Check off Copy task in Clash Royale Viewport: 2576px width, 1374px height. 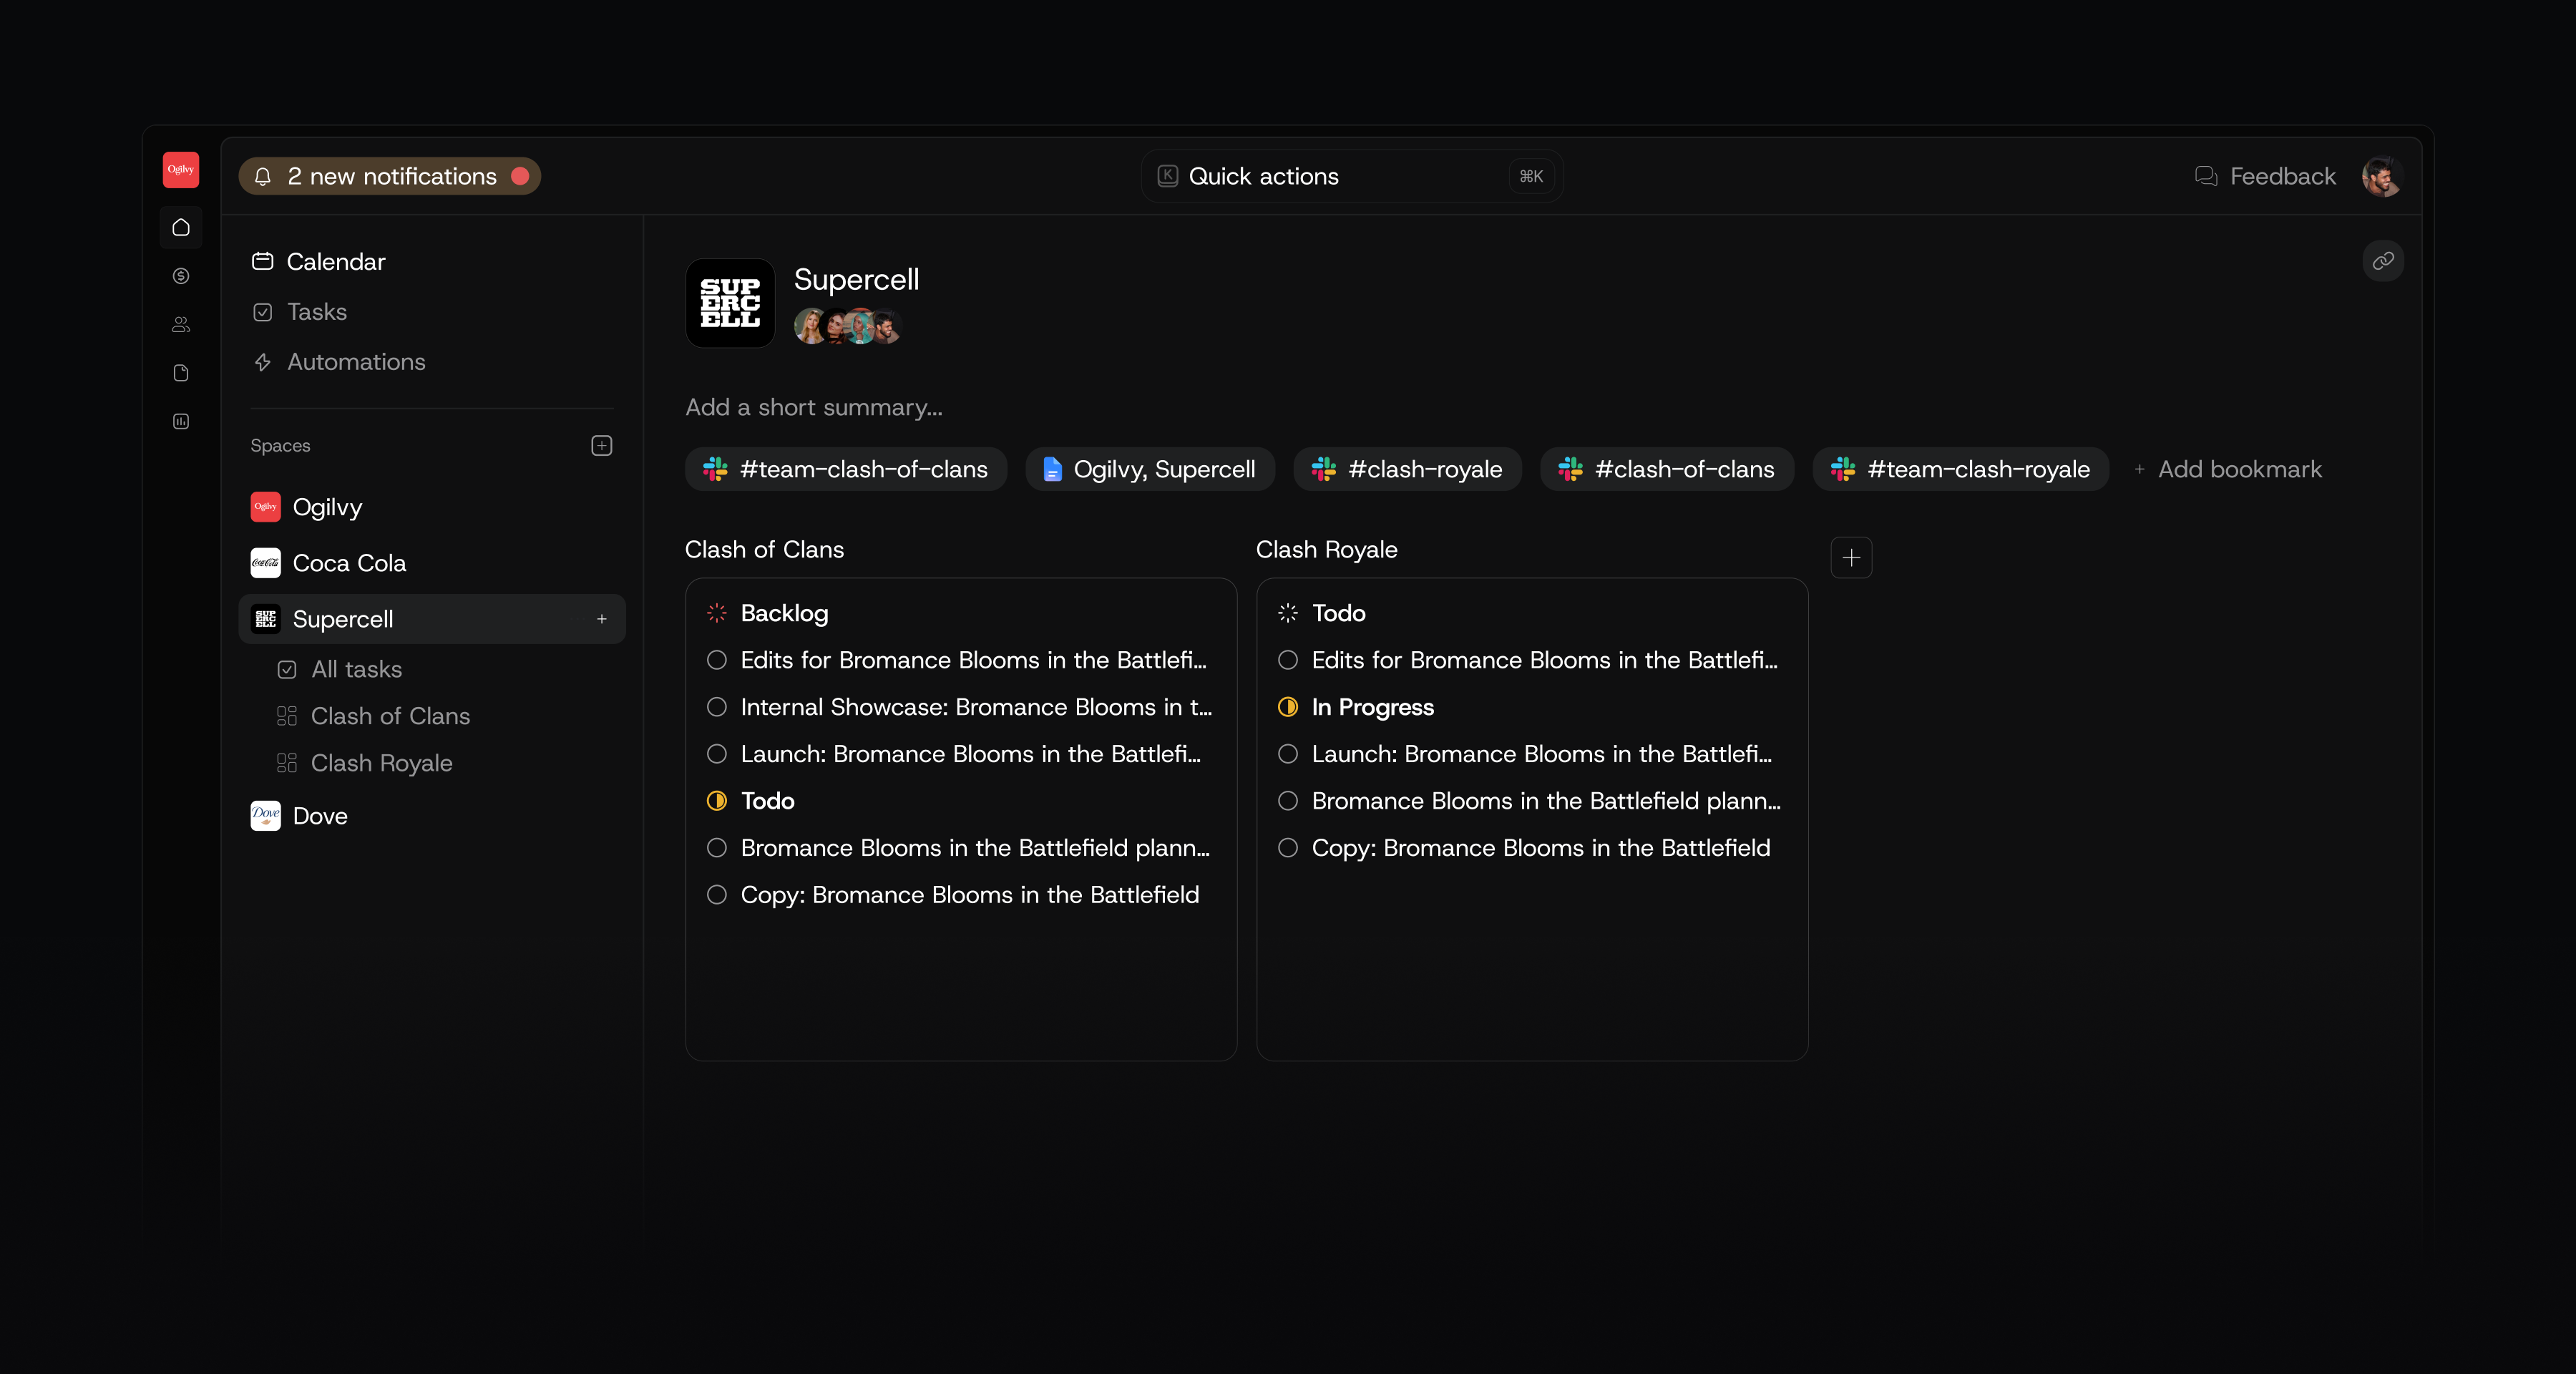coord(1288,848)
